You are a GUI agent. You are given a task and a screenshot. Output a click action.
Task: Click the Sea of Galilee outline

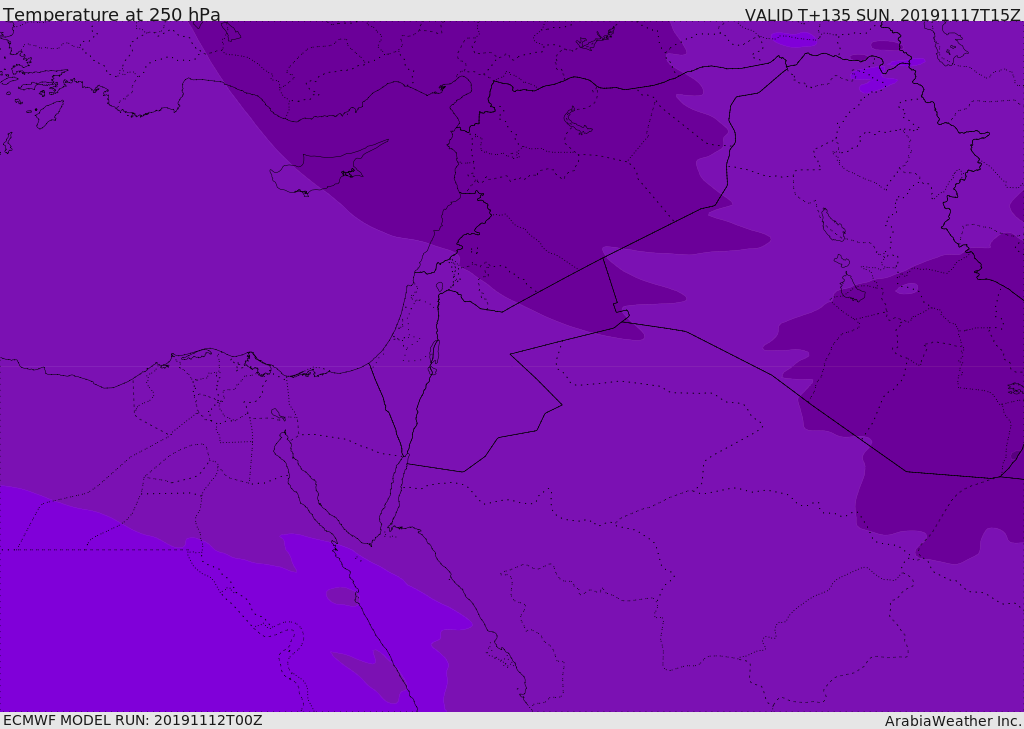[440, 288]
